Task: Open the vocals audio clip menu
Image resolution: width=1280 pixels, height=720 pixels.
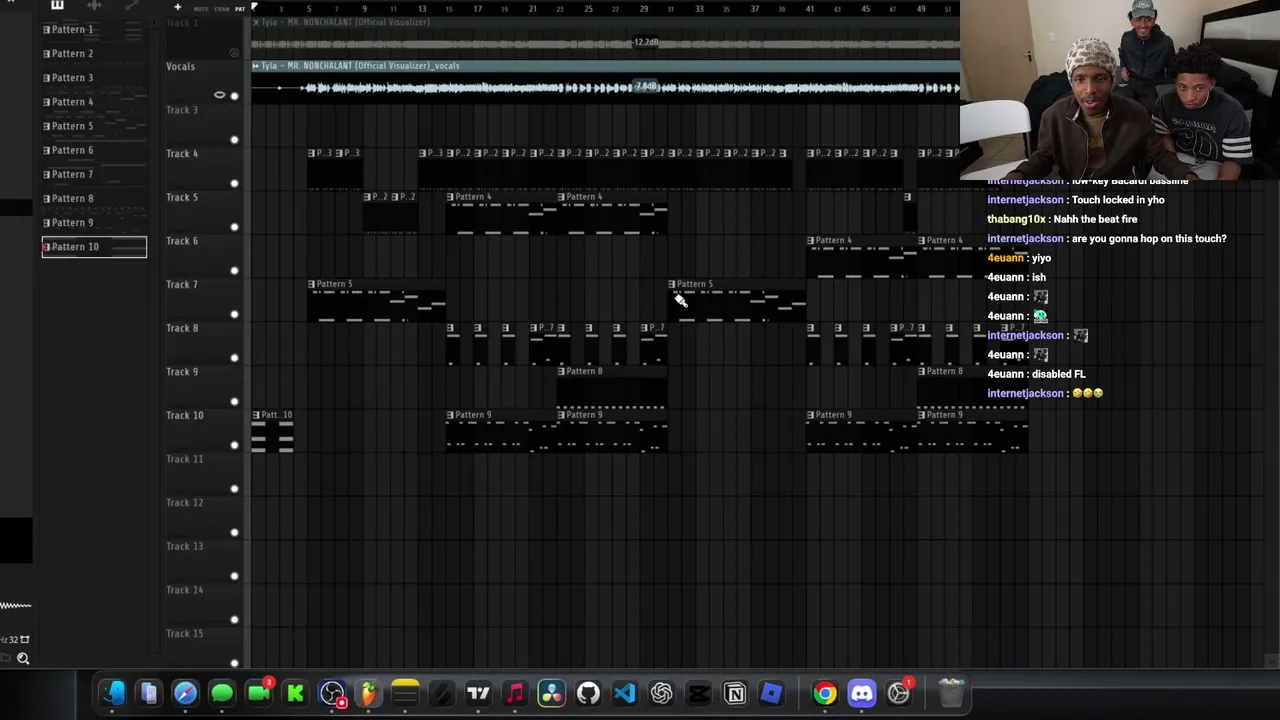Action: (x=256, y=66)
